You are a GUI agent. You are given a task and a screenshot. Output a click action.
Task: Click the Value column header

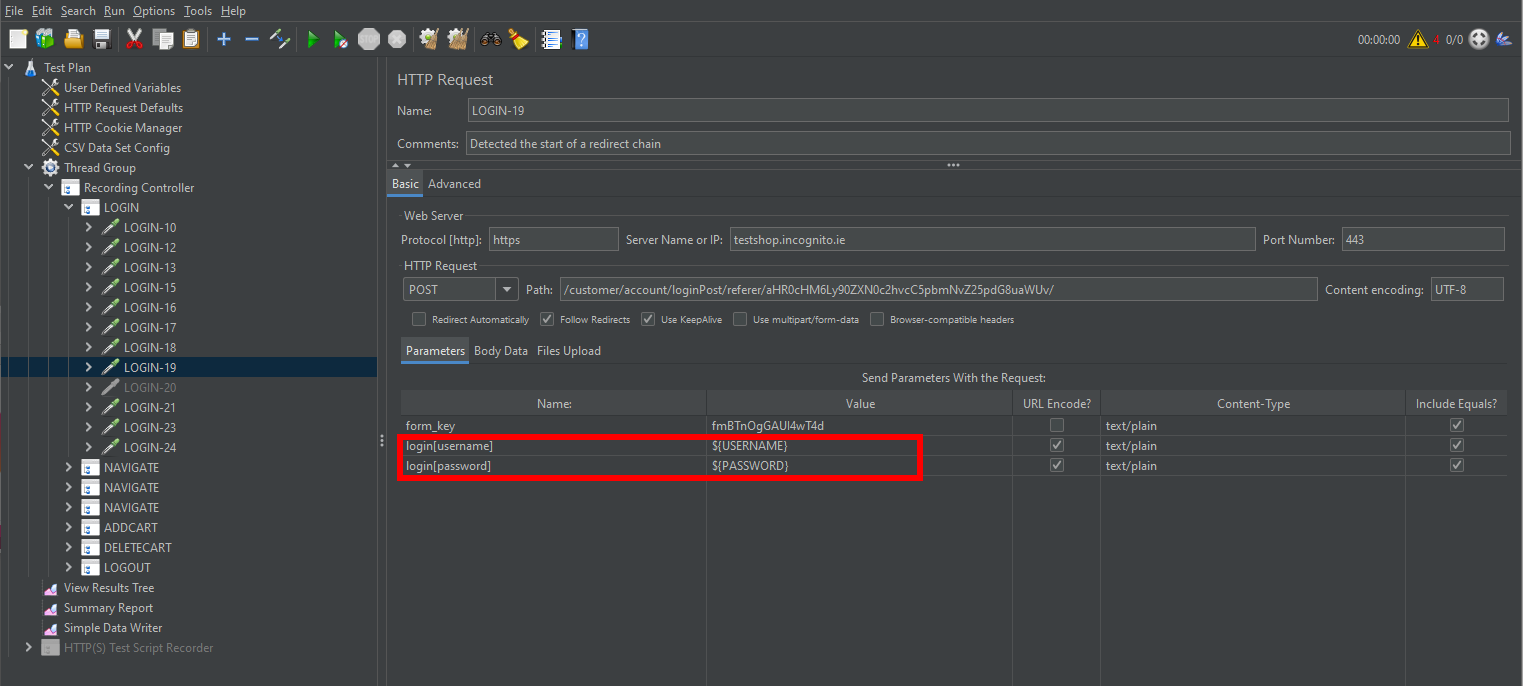(859, 404)
